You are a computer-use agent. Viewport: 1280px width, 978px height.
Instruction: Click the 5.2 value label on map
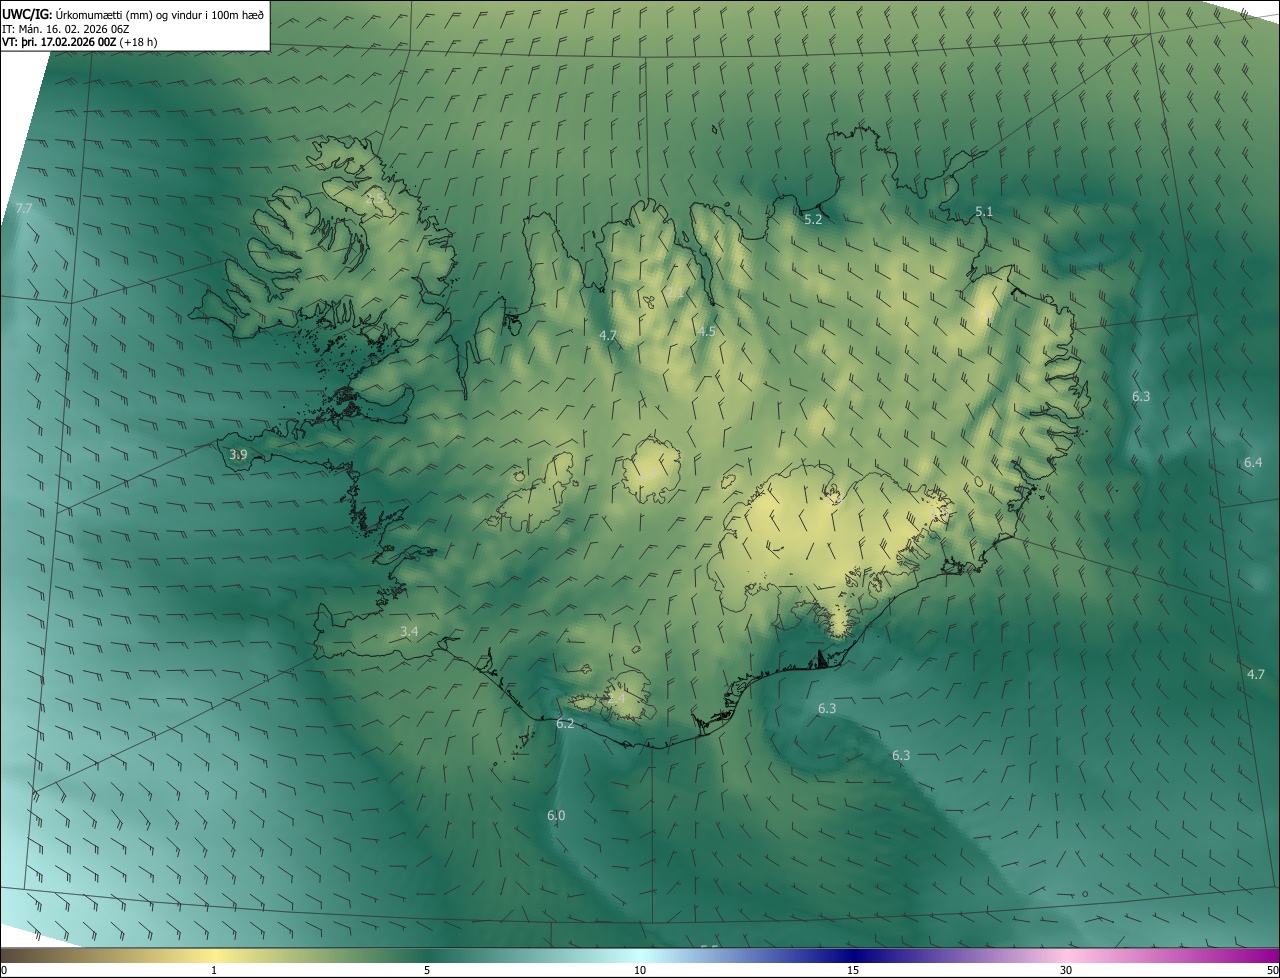[x=813, y=219]
